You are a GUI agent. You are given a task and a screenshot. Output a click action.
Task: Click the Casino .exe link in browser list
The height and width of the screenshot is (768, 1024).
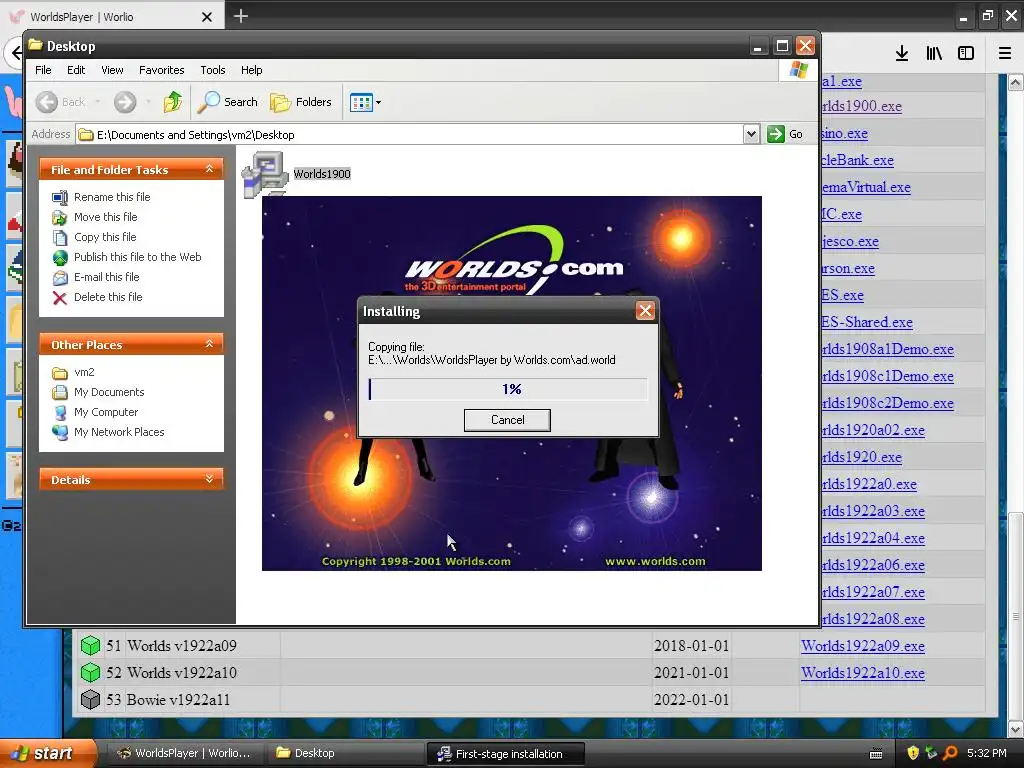(x=844, y=133)
